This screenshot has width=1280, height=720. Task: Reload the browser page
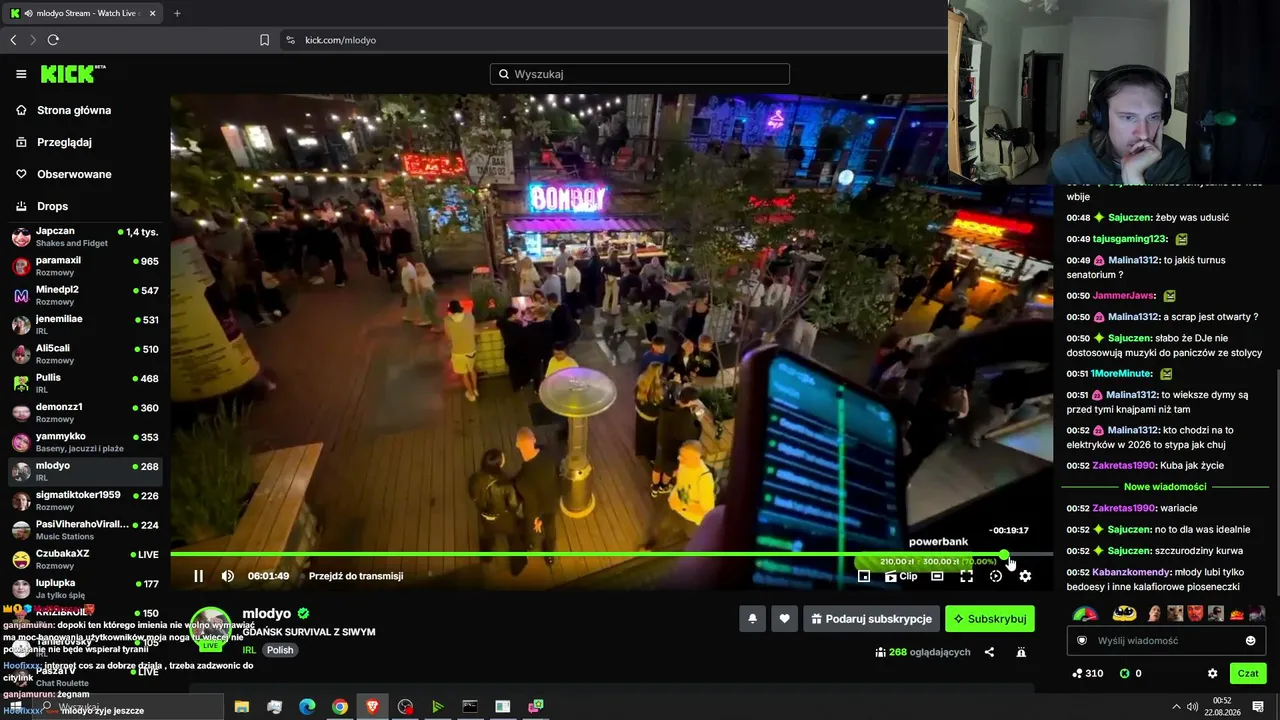coord(53,40)
